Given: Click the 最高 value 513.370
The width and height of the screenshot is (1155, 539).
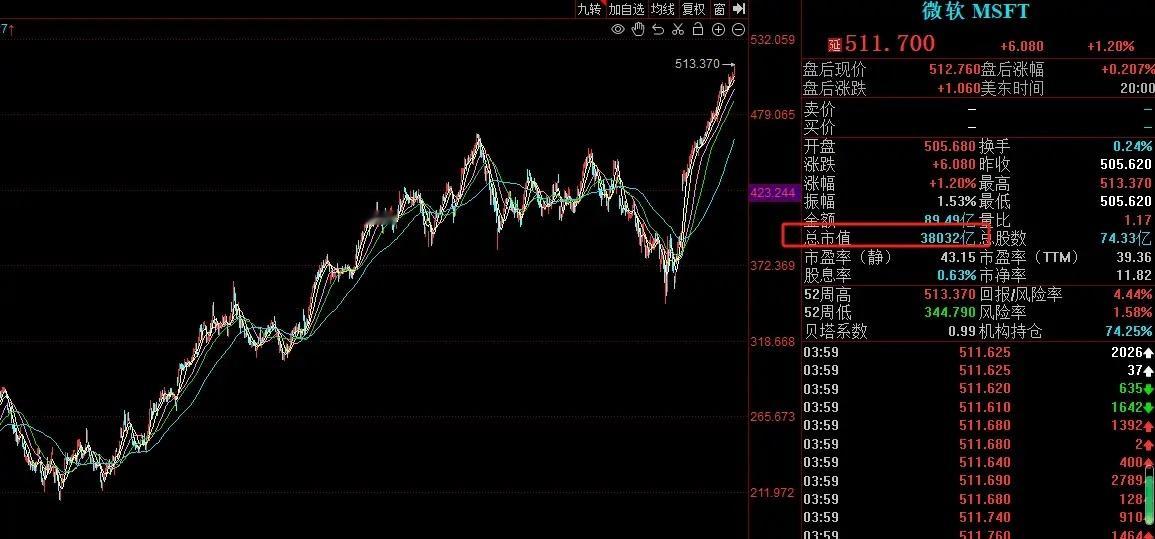Looking at the screenshot, I should click(x=1126, y=183).
